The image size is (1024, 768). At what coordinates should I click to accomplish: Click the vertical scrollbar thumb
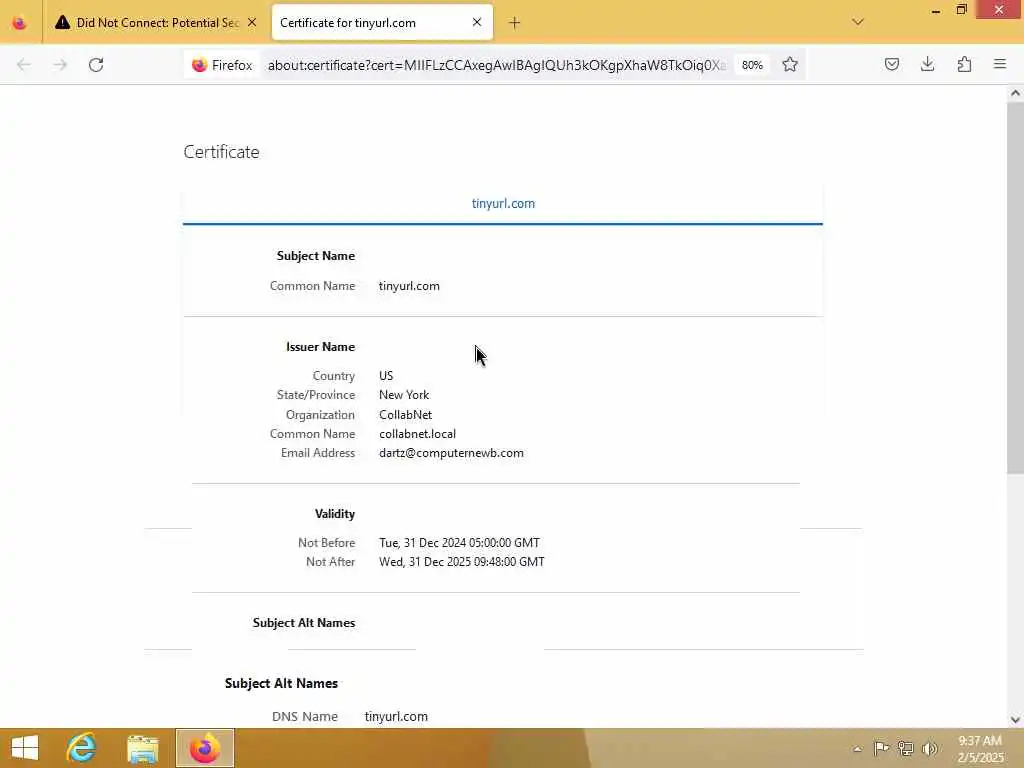coord(1016,287)
